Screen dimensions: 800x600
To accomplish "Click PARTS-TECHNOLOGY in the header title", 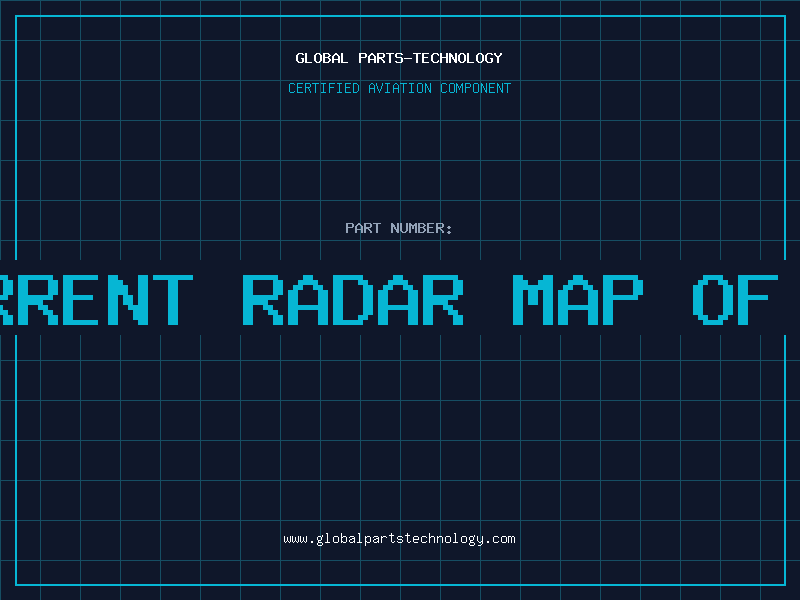I will pos(431,58).
